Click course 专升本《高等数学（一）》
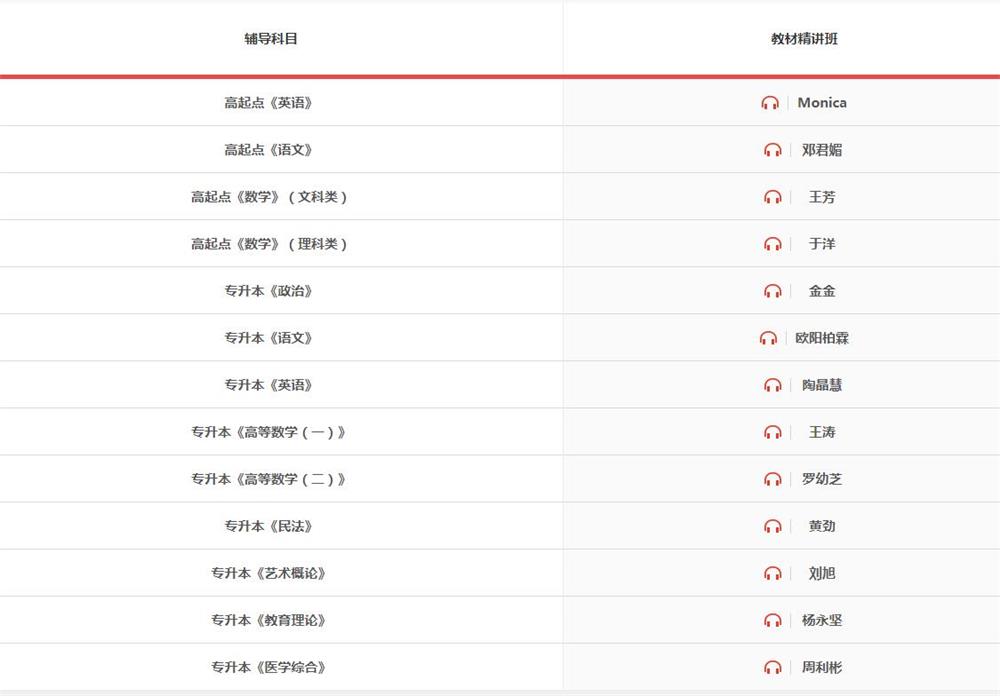The image size is (1000, 696). tap(269, 432)
